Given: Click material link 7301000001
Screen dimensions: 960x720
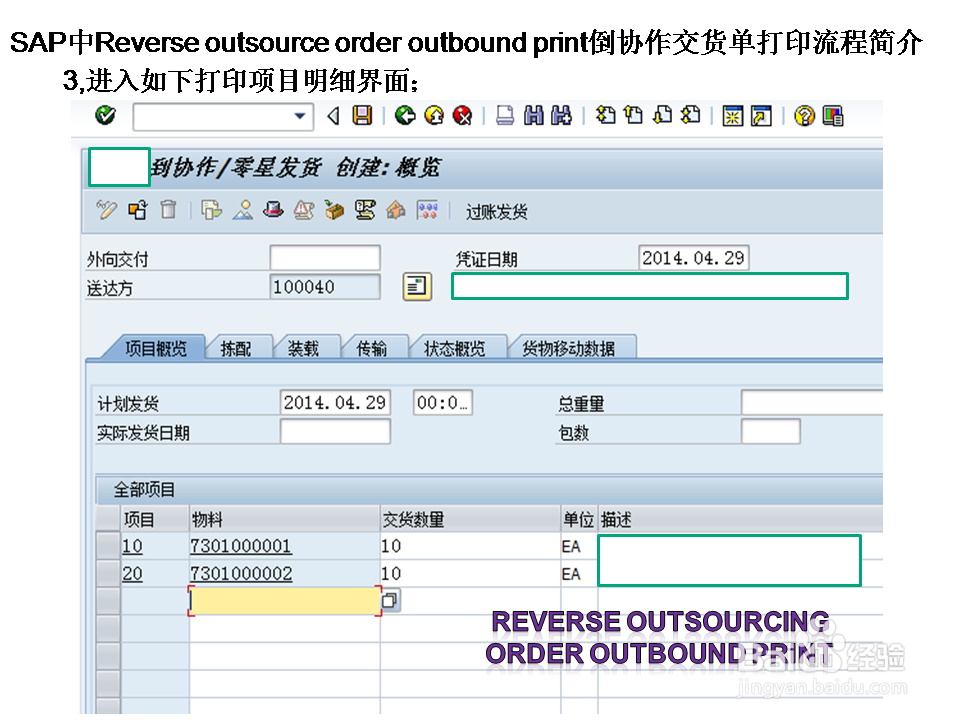Looking at the screenshot, I should pyautogui.click(x=241, y=546).
